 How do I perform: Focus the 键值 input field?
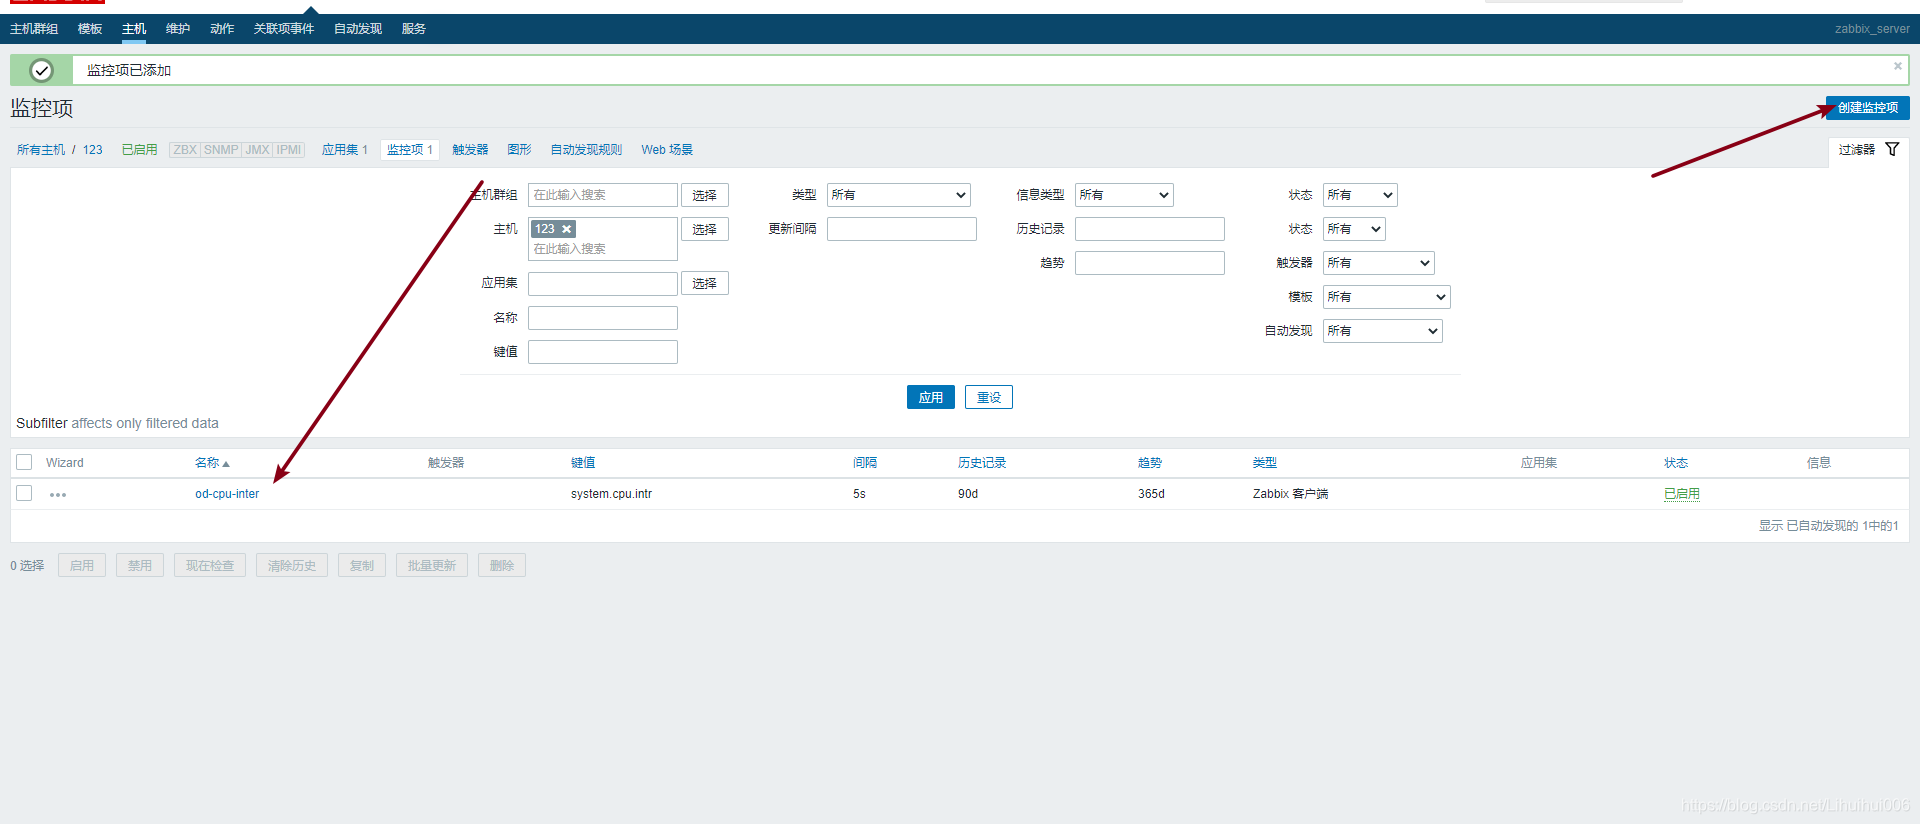pyautogui.click(x=603, y=352)
